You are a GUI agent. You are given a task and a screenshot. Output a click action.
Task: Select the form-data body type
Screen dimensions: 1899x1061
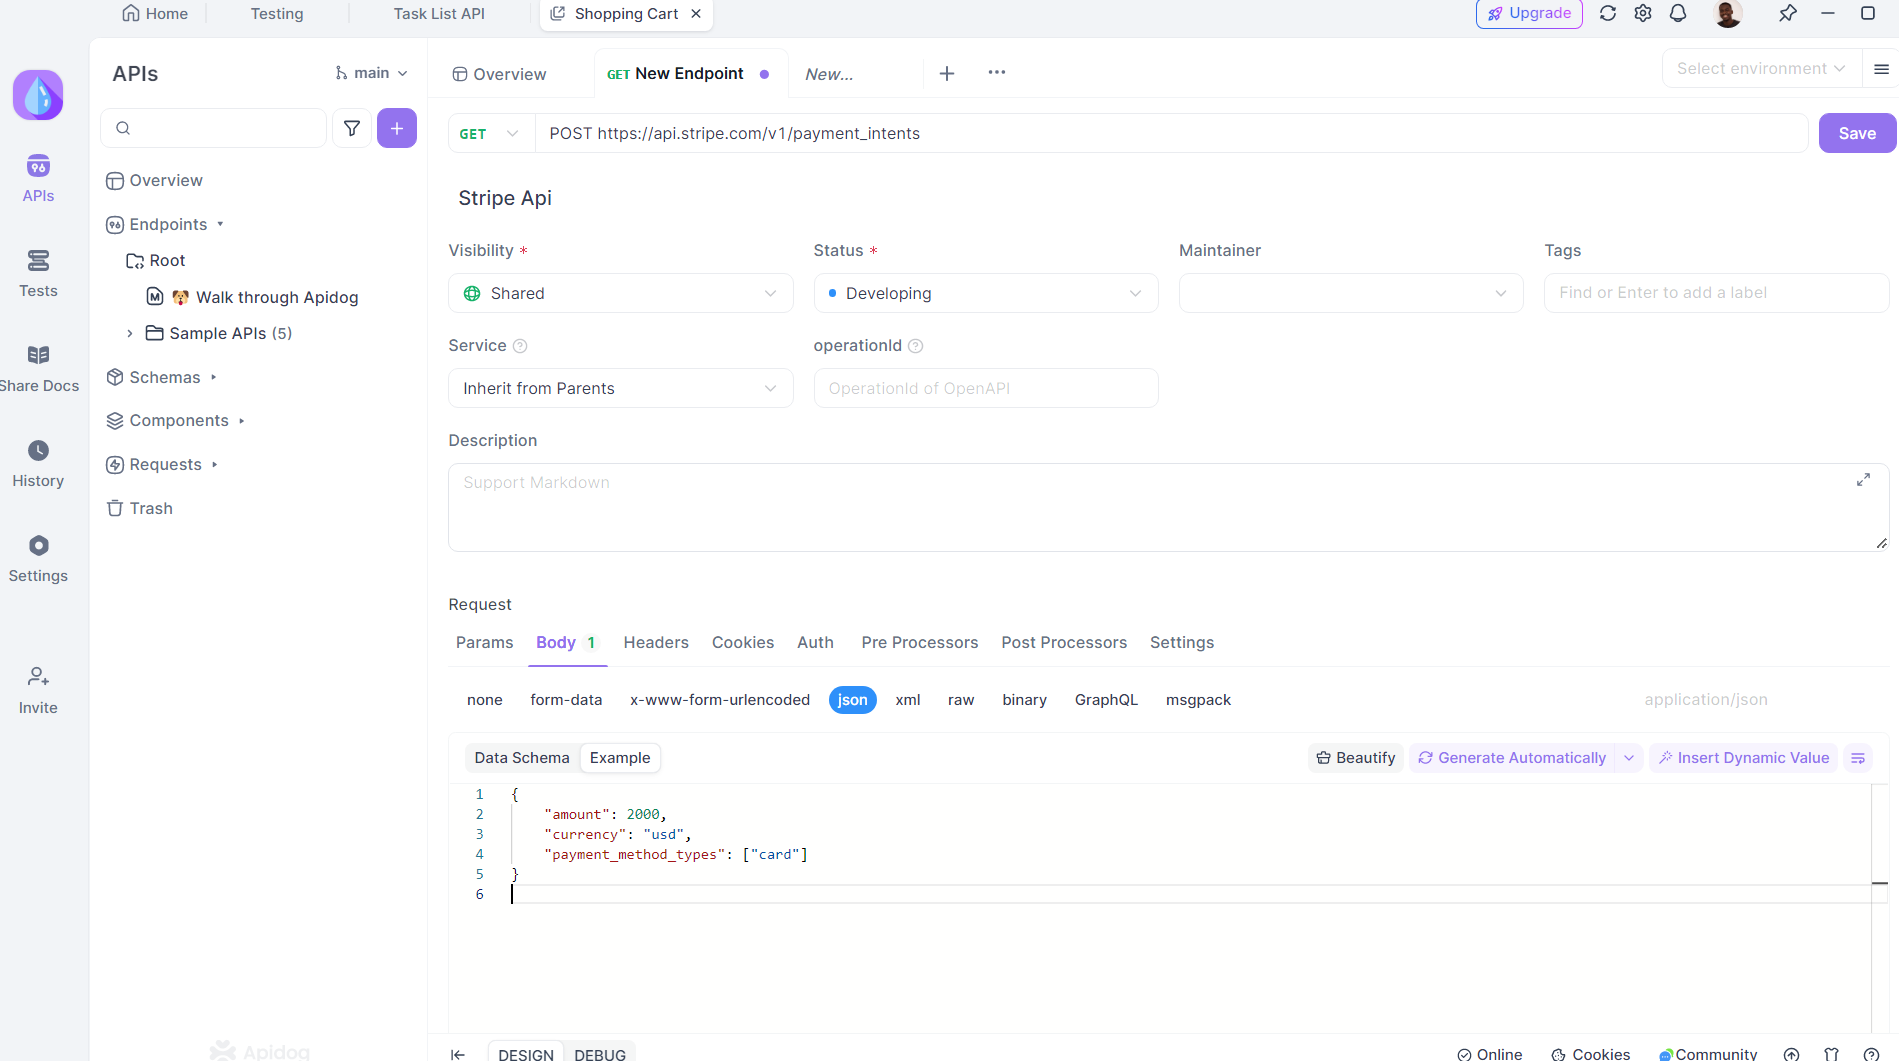point(566,700)
